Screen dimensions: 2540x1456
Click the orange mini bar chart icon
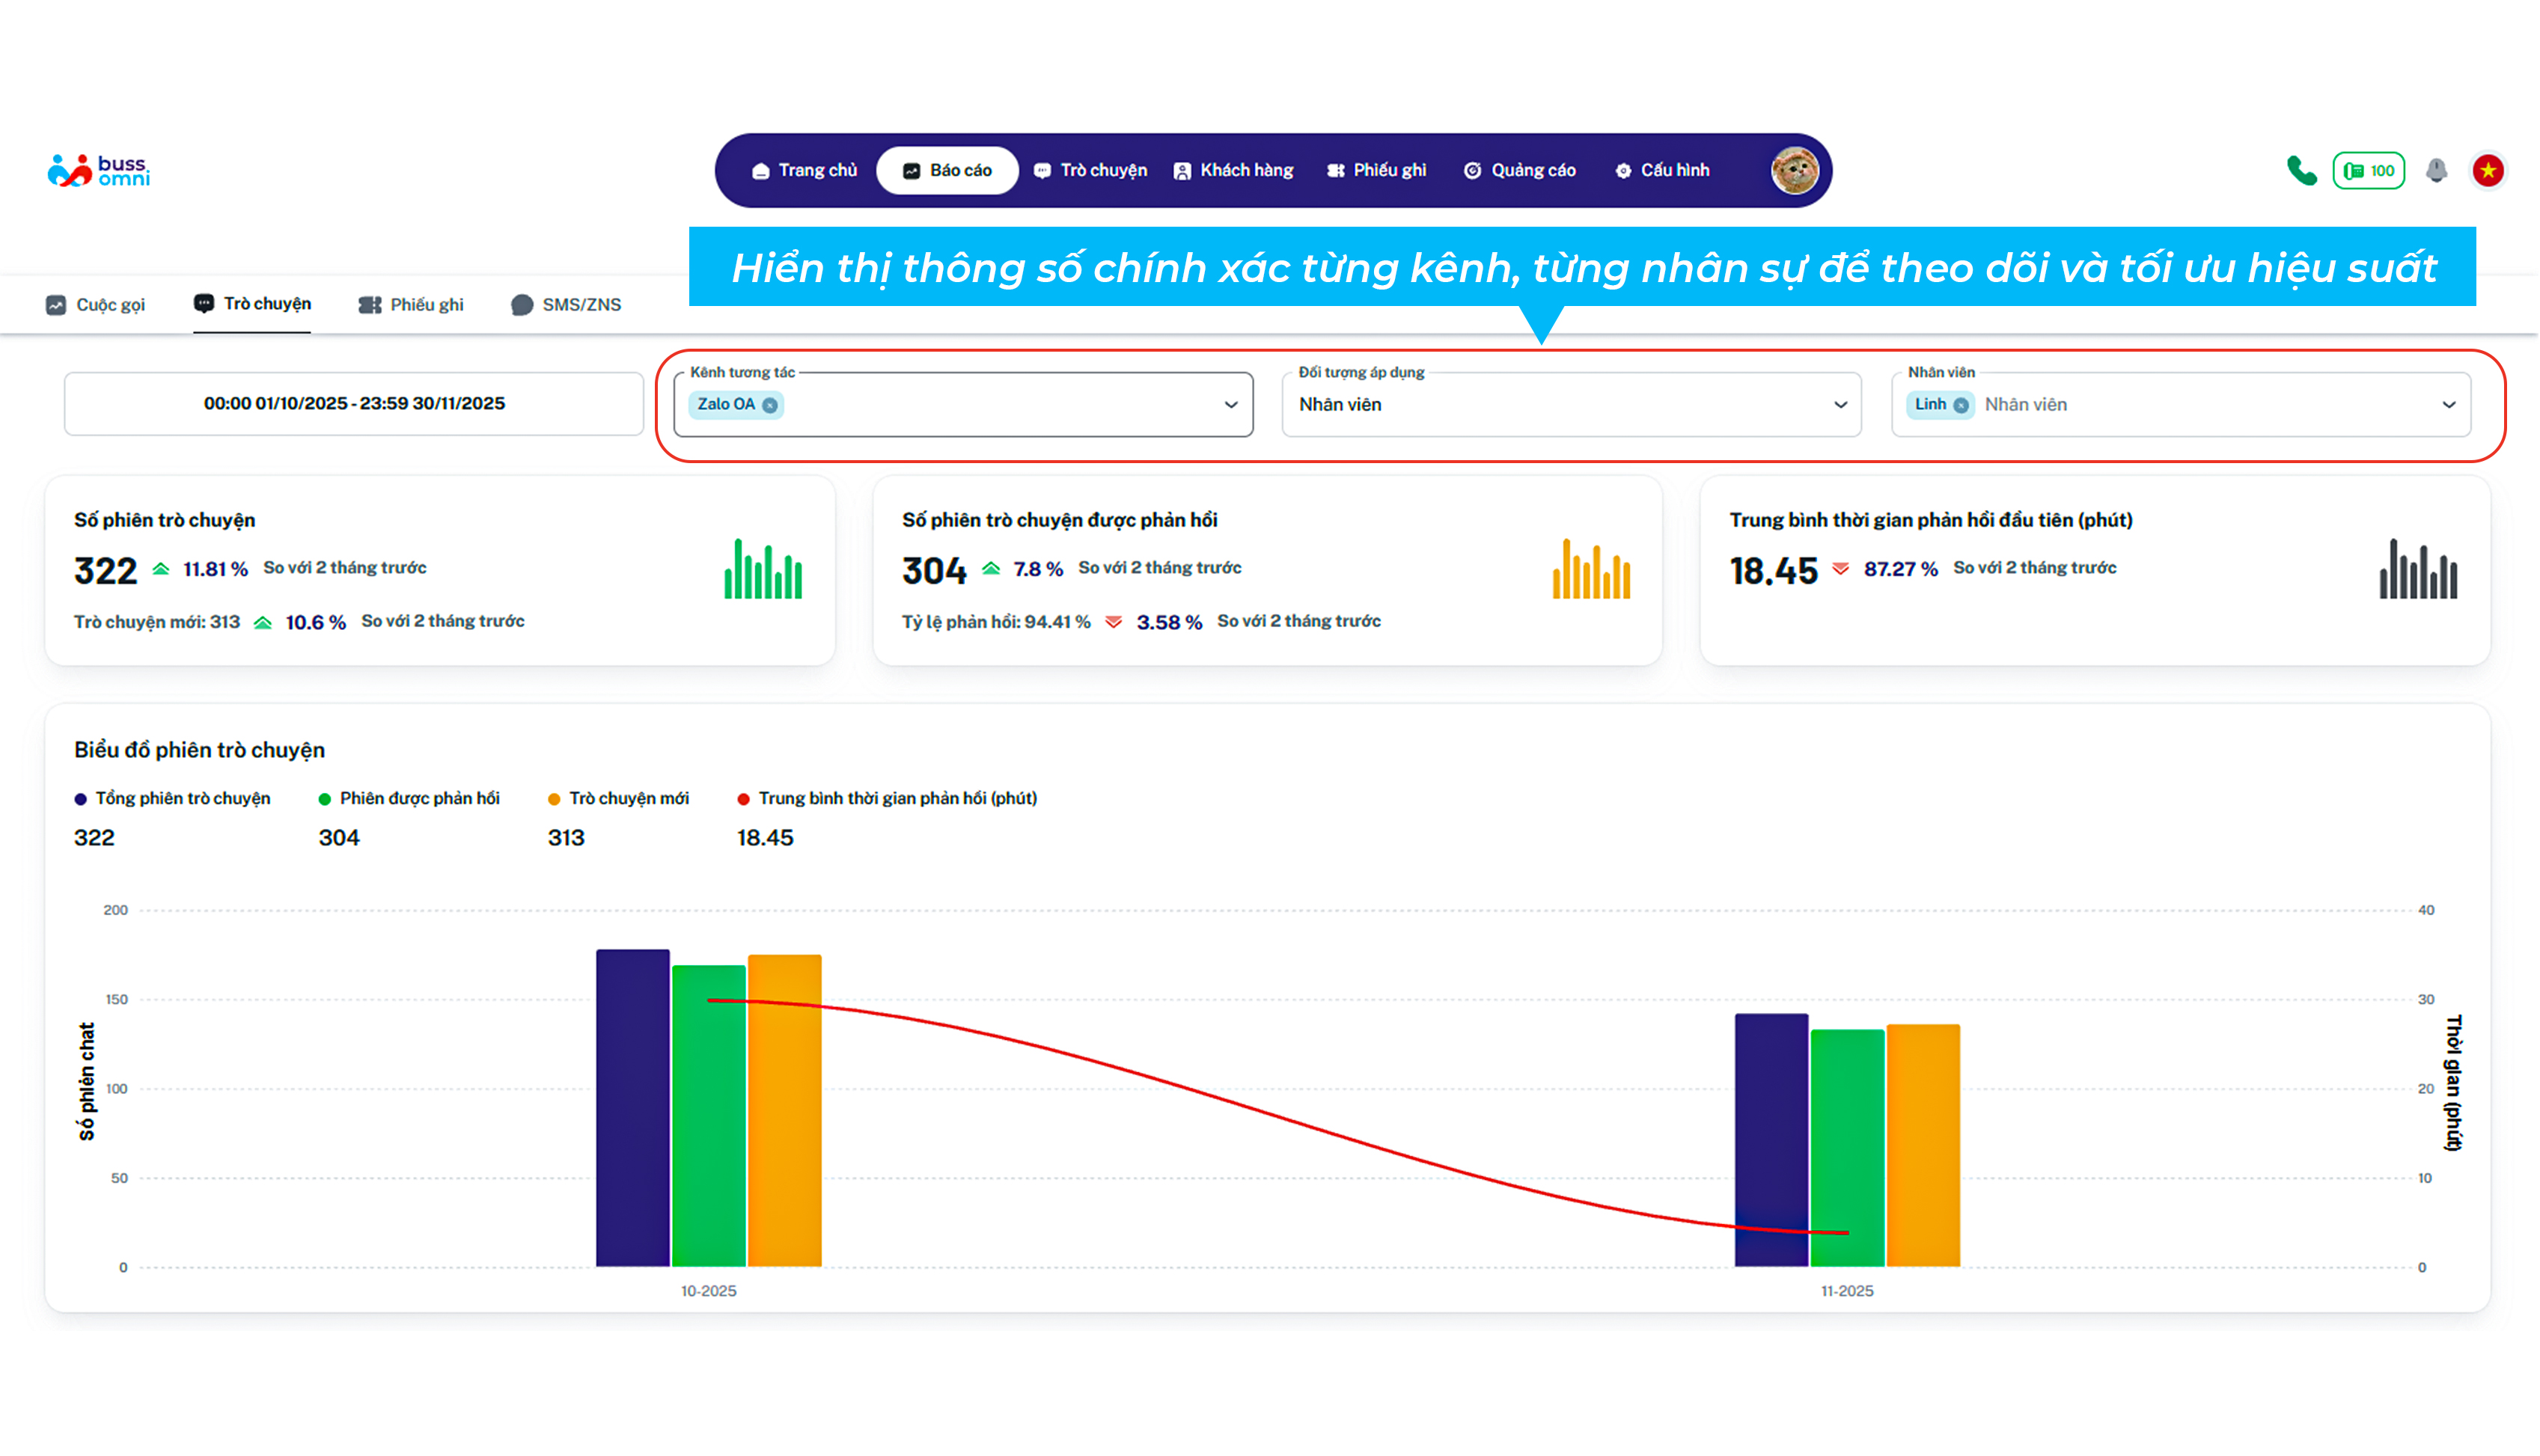[1591, 570]
